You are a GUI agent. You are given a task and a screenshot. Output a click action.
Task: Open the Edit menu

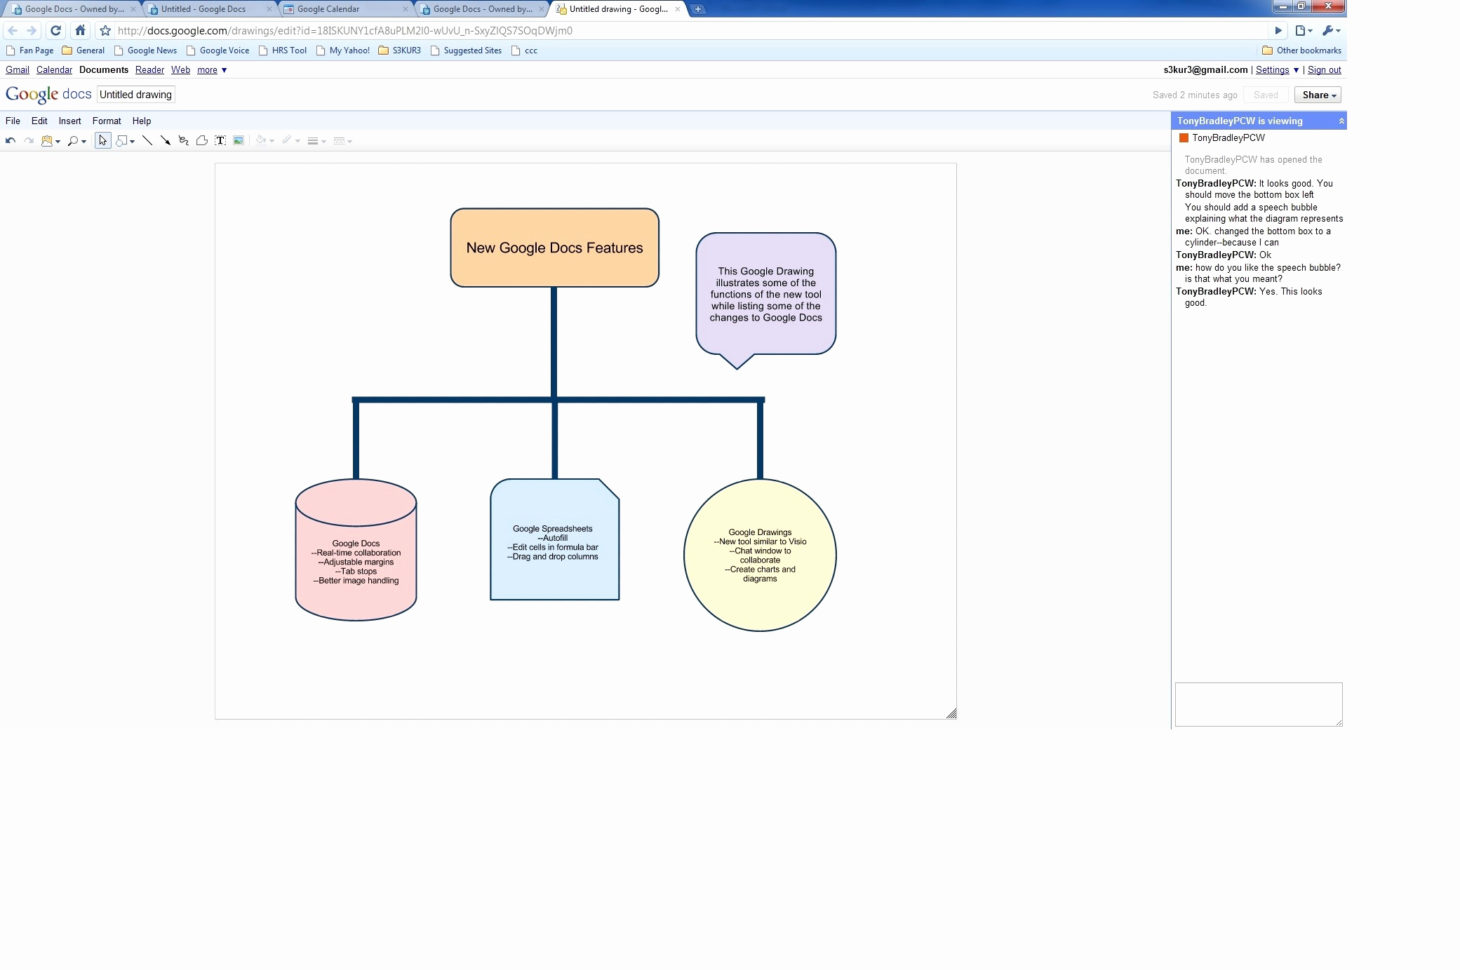coord(39,121)
